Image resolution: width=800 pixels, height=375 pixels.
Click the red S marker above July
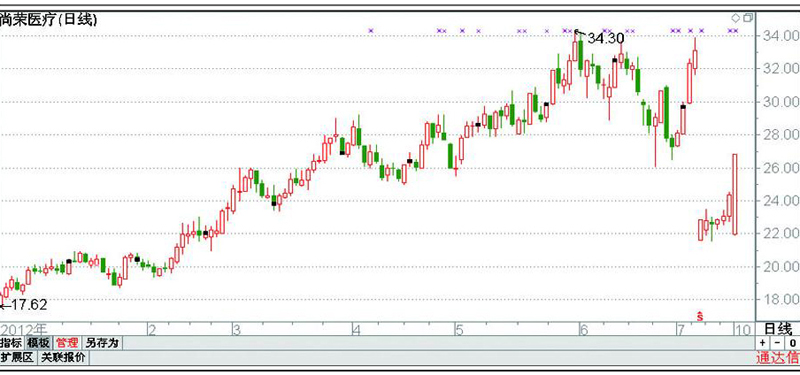700,316
